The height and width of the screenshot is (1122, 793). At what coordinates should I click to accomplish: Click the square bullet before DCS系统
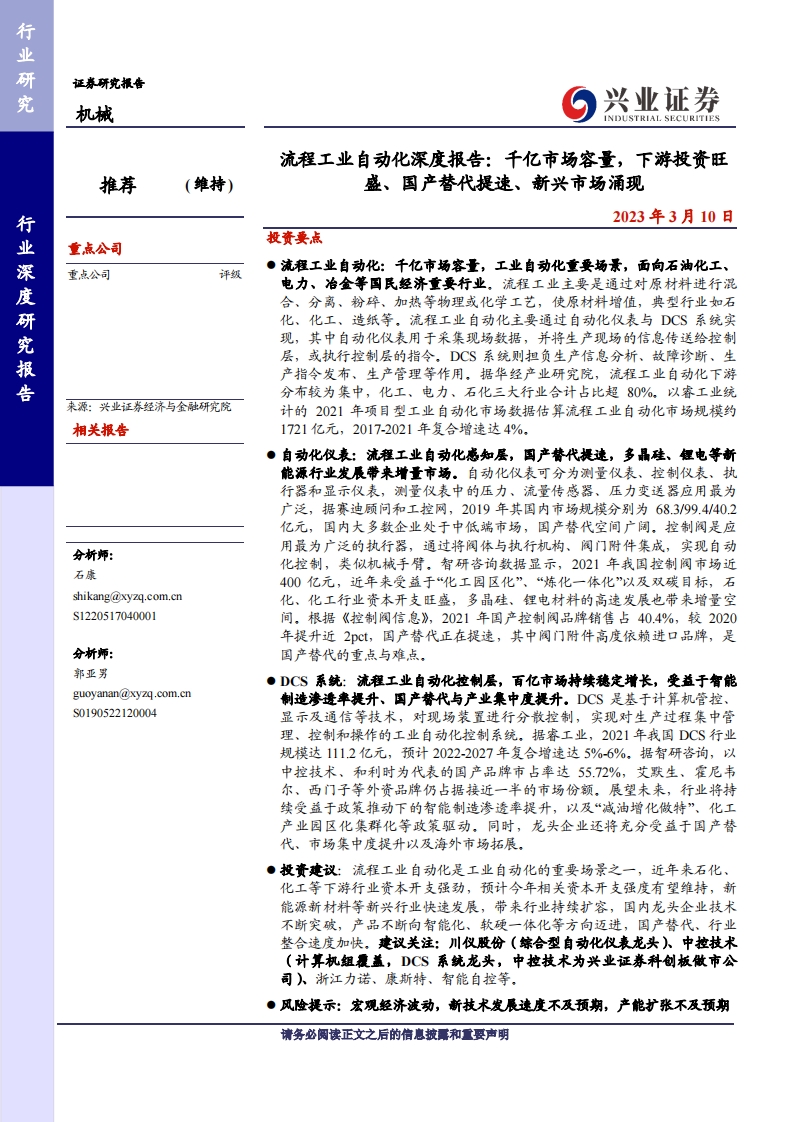click(272, 680)
